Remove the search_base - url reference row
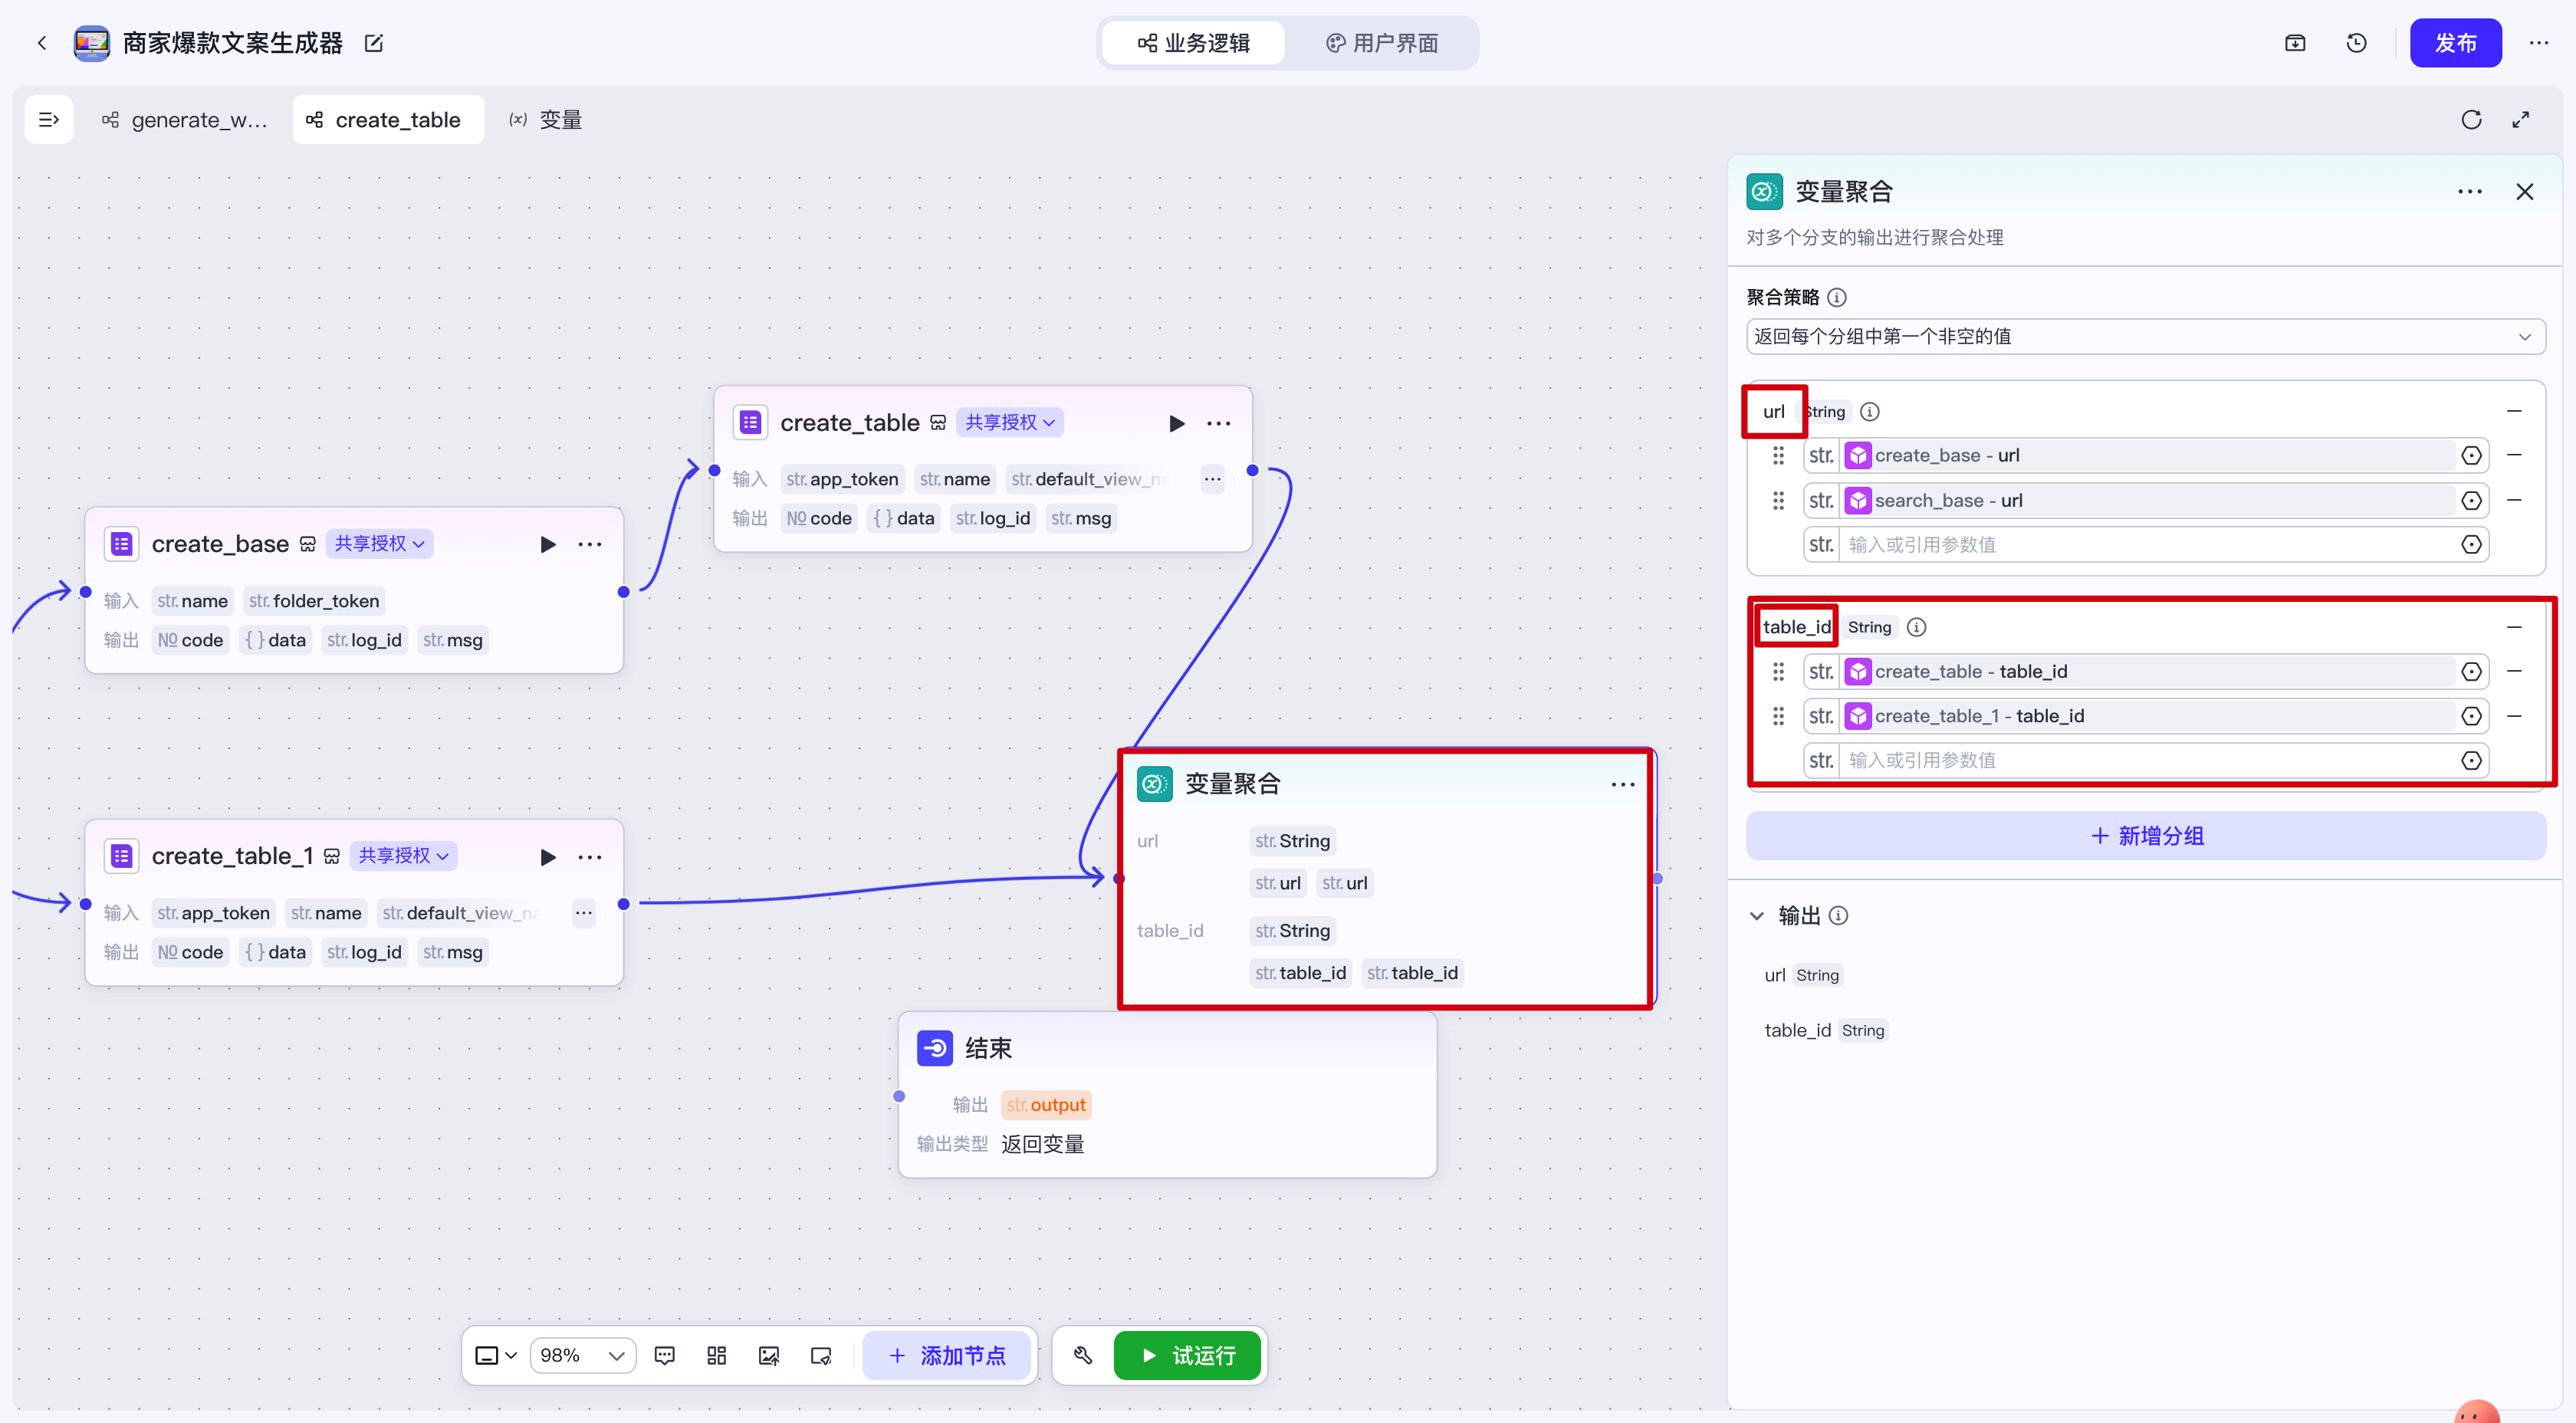This screenshot has height=1423, width=2576. [x=2514, y=500]
